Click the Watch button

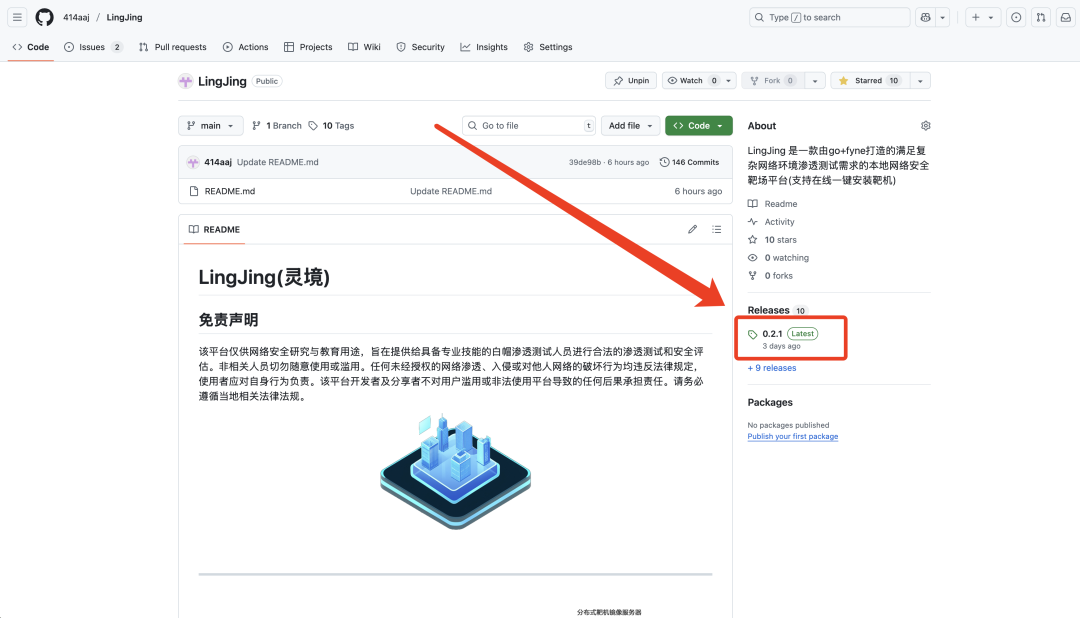692,81
